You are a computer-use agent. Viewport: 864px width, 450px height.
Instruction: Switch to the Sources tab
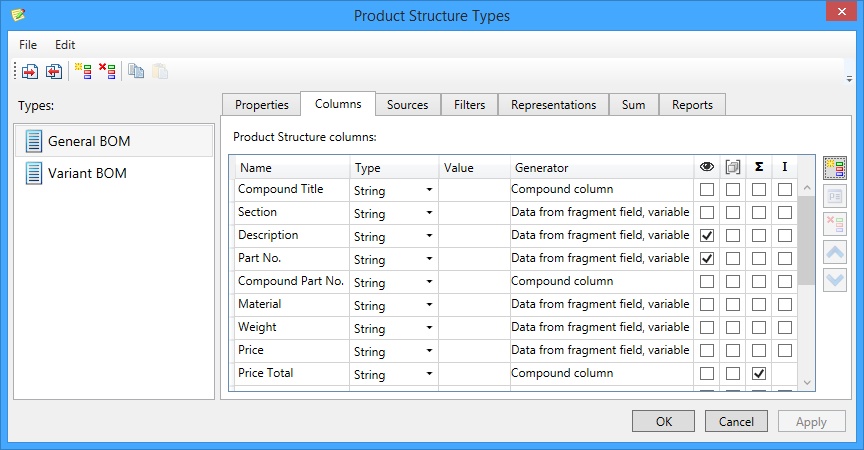407,105
